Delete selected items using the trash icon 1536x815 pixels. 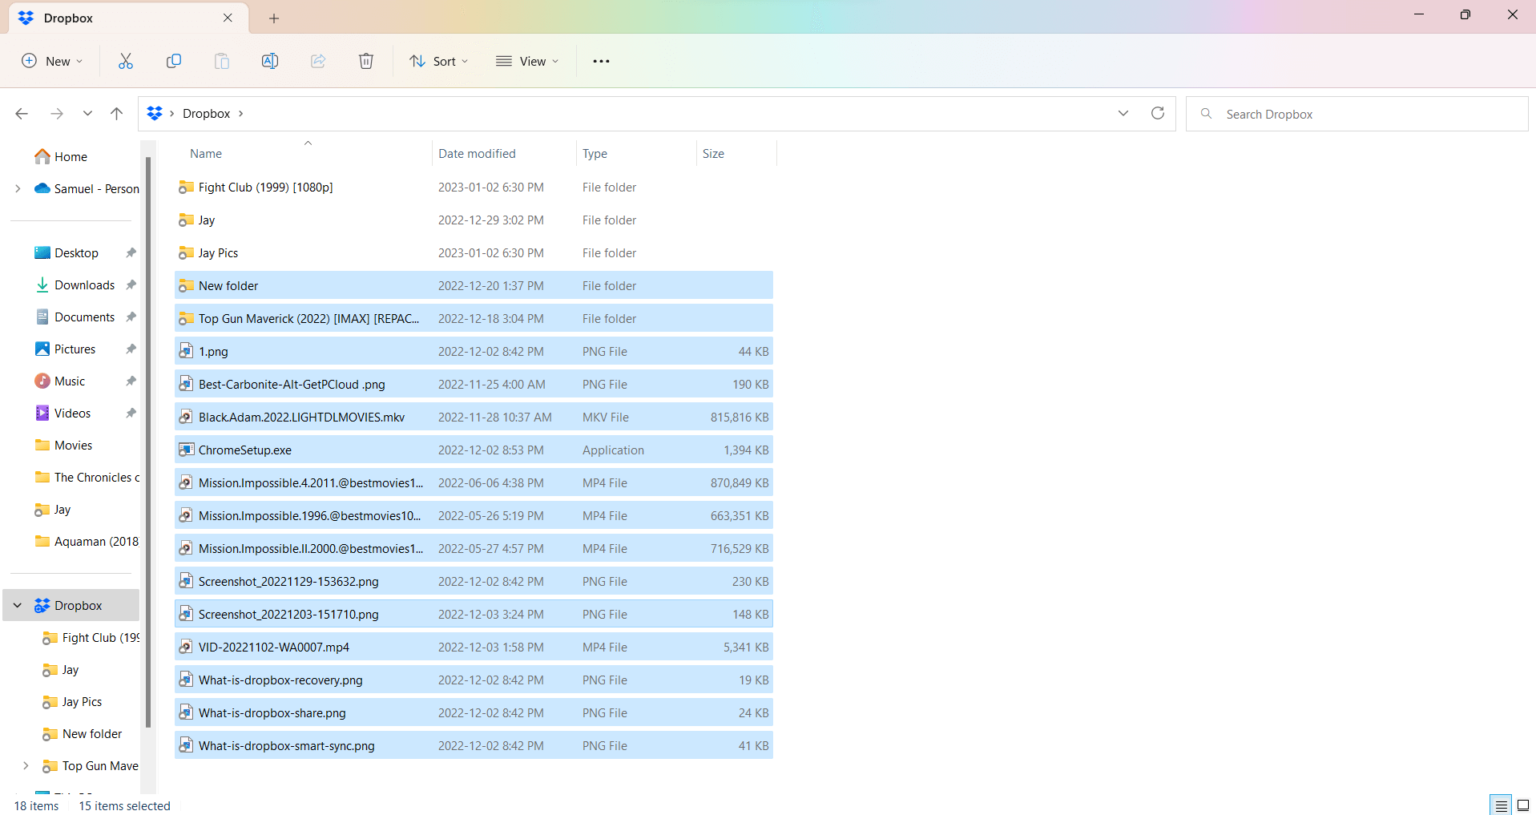(x=366, y=61)
